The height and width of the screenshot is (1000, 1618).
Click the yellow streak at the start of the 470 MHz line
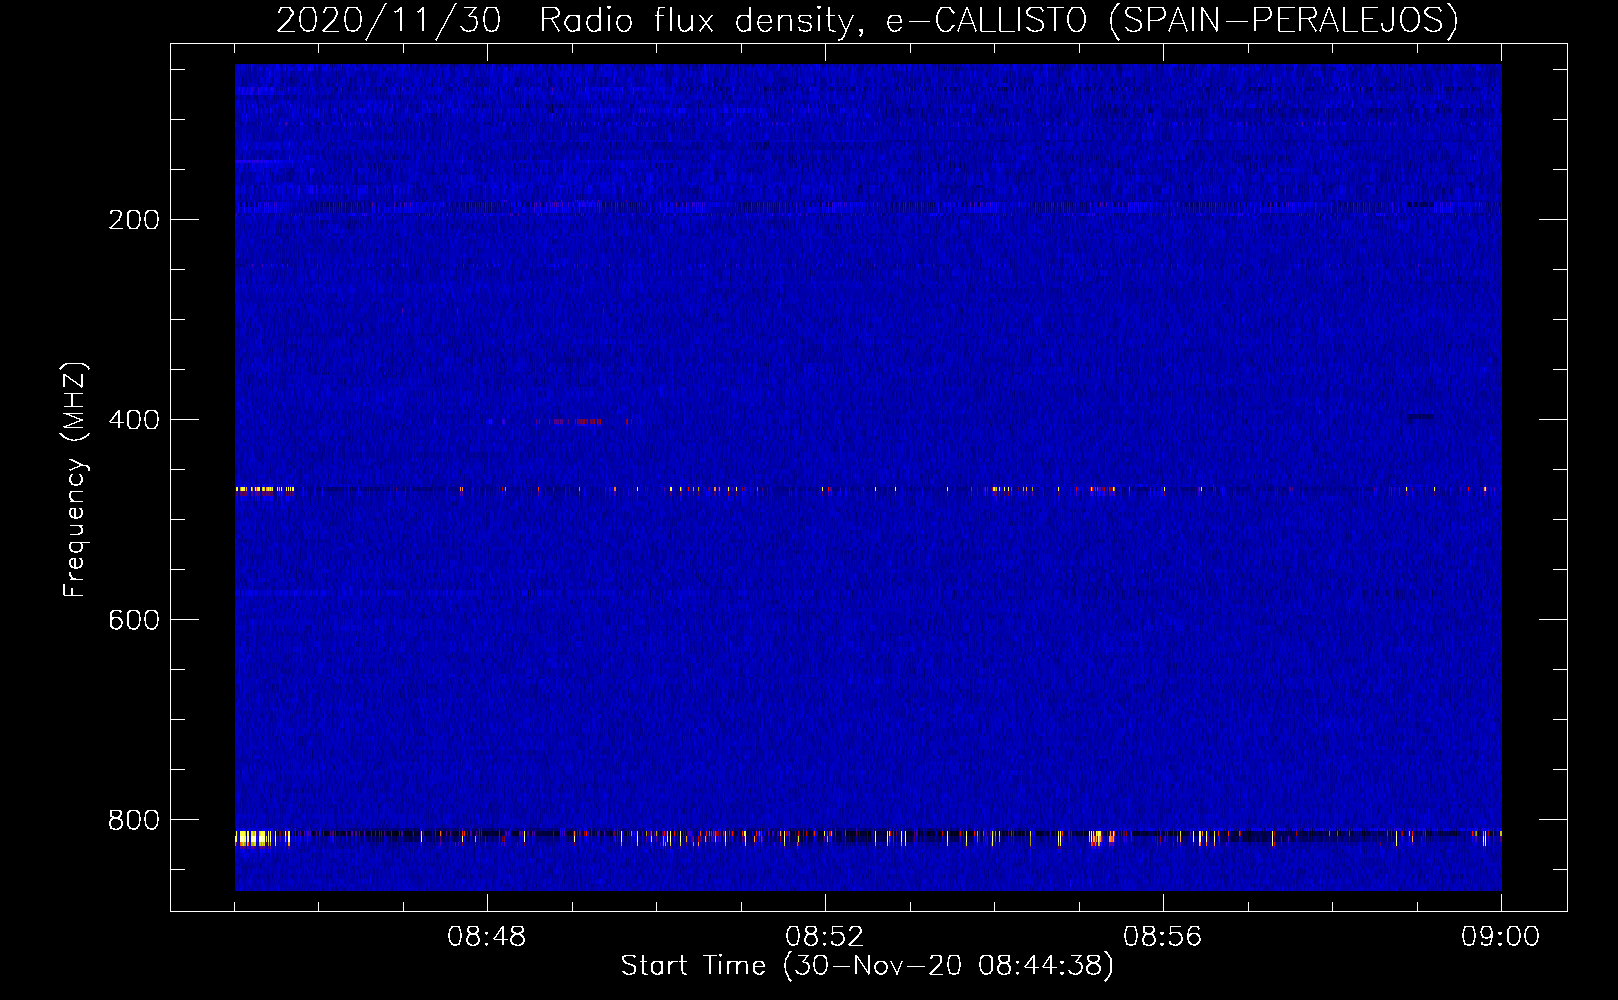tap(264, 489)
